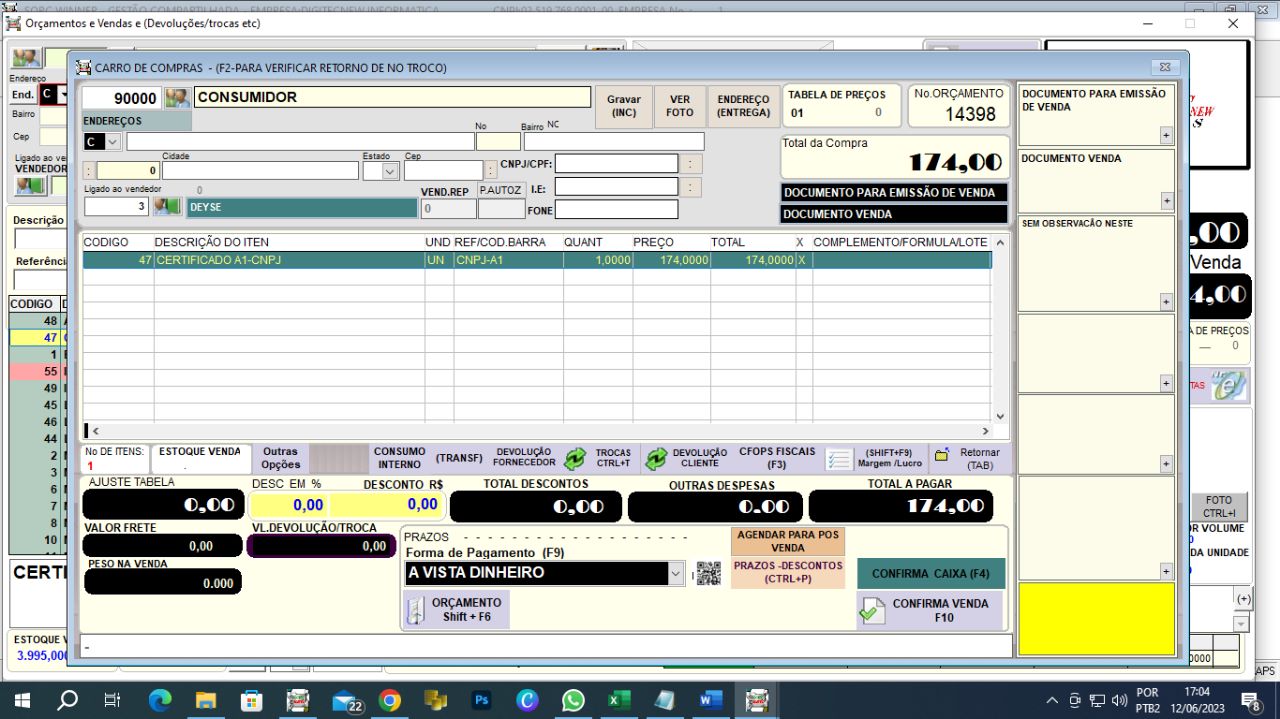
Task: Open Mail app with 22 badge
Action: coord(346,701)
